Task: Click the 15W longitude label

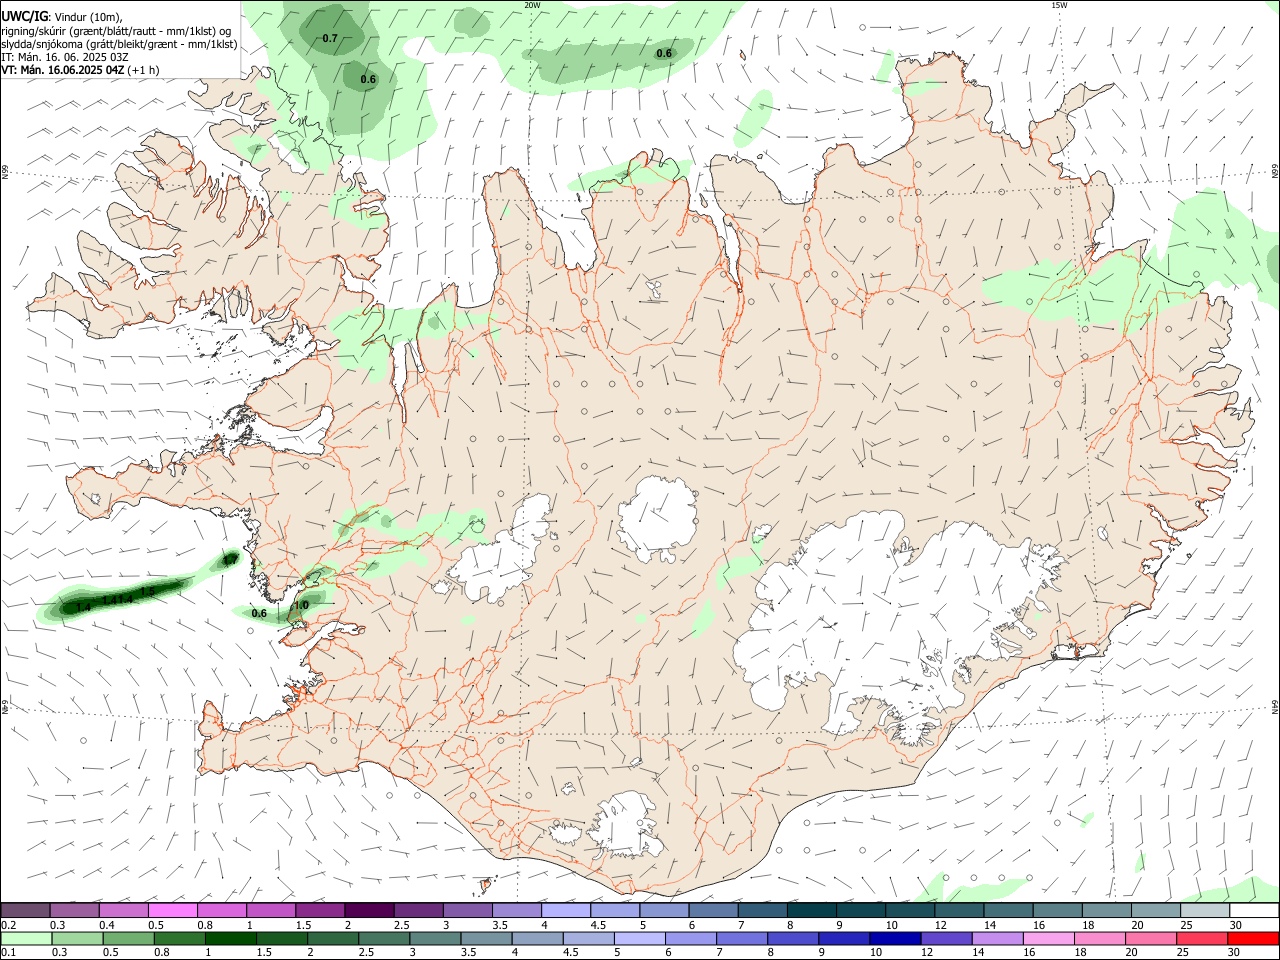Action: coord(1059,5)
